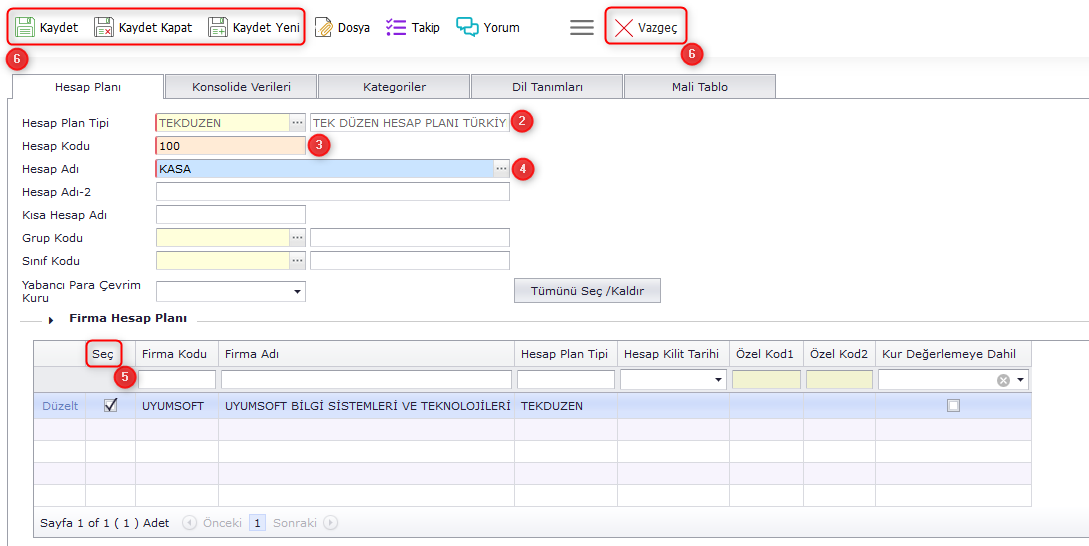Click the Kaydet Yeni toolbar icon

pyautogui.click(x=218, y=28)
